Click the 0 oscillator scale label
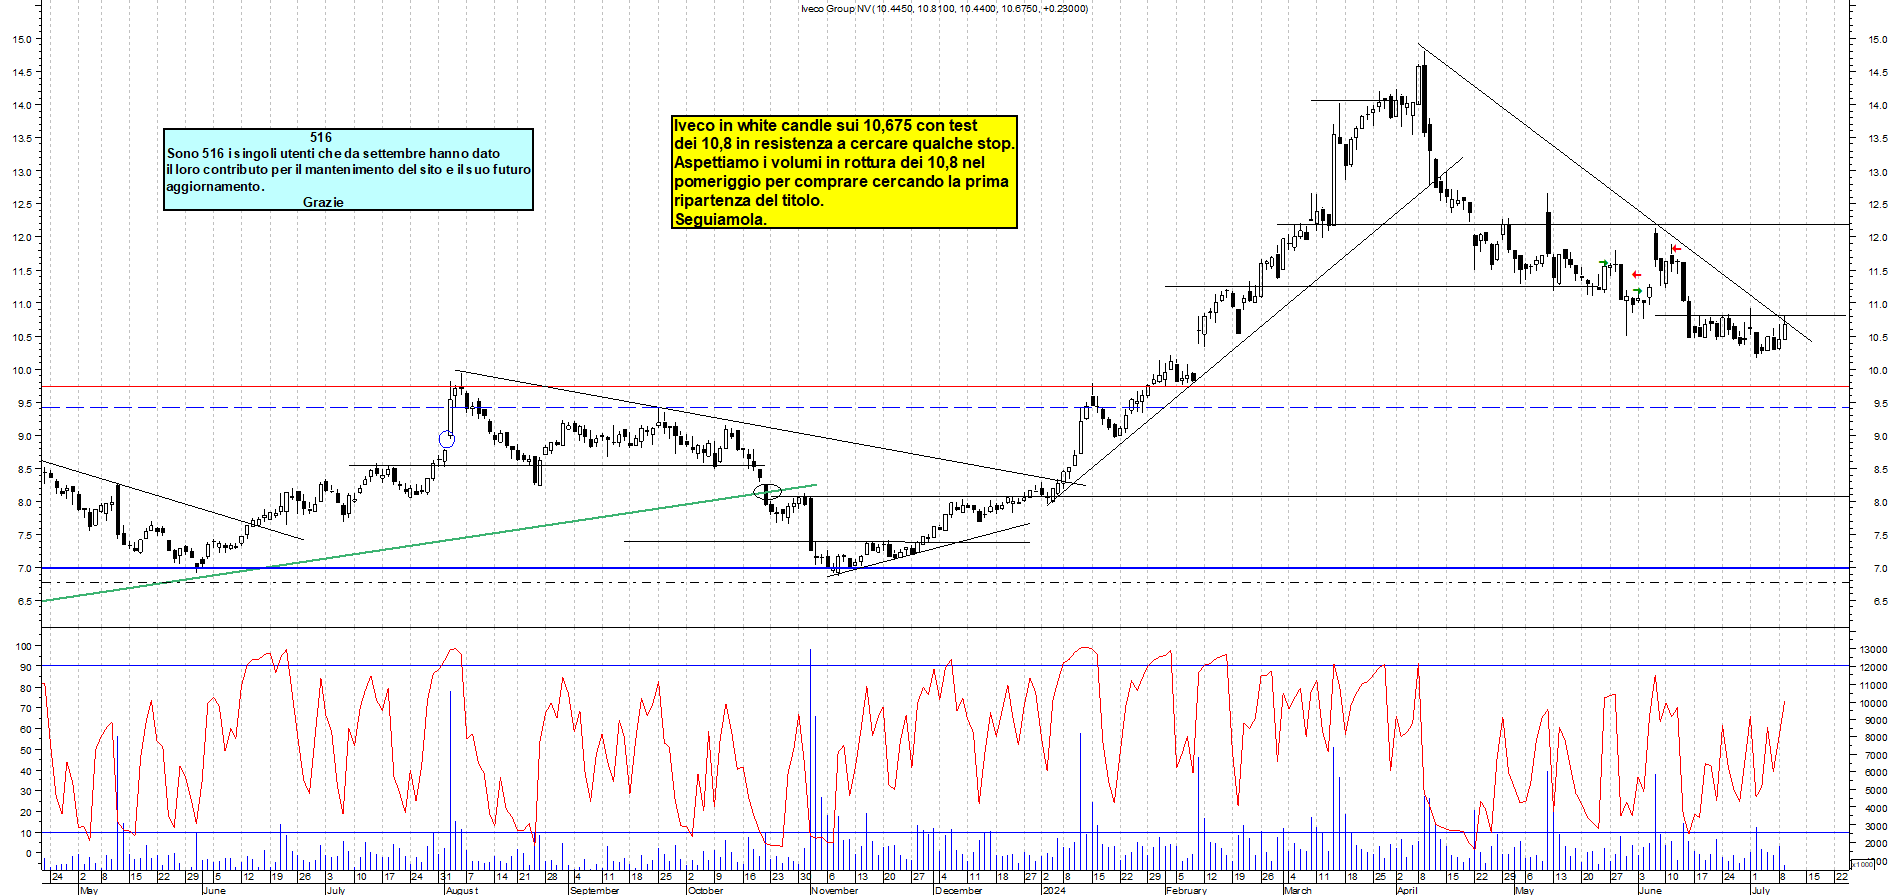This screenshot has width=1890, height=895. coord(28,853)
